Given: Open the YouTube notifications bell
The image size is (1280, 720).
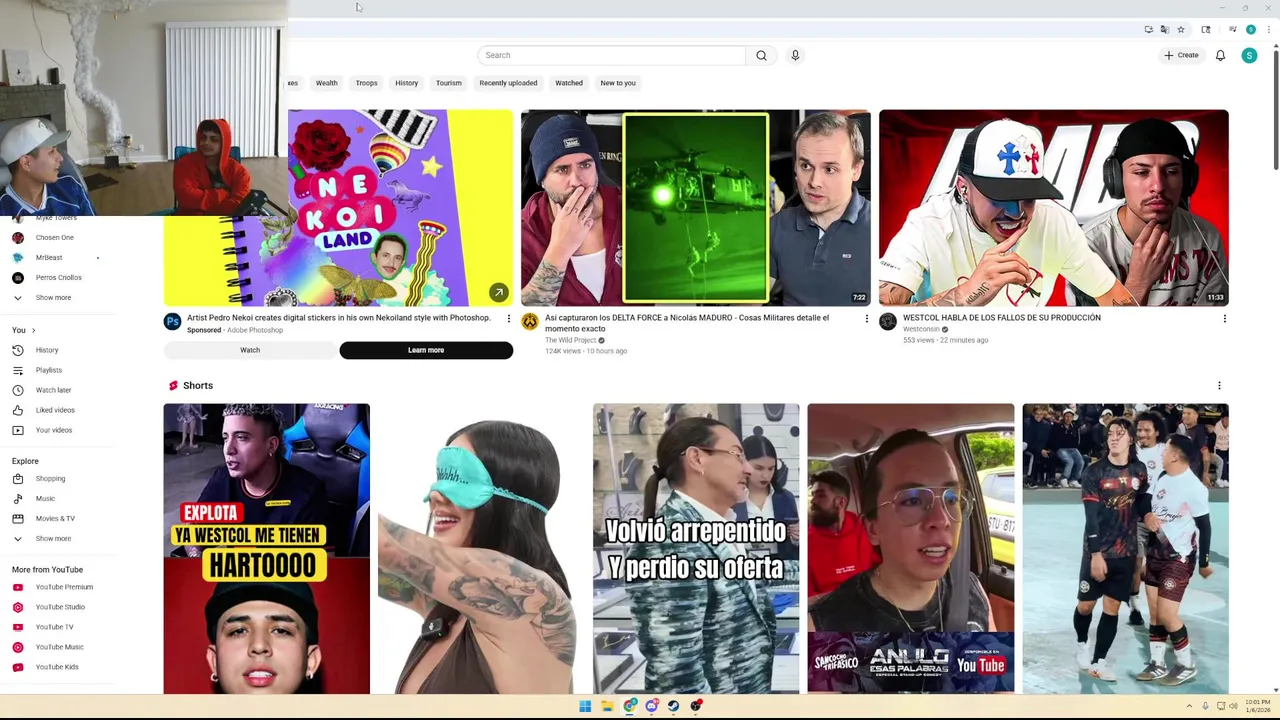Looking at the screenshot, I should click(x=1220, y=55).
